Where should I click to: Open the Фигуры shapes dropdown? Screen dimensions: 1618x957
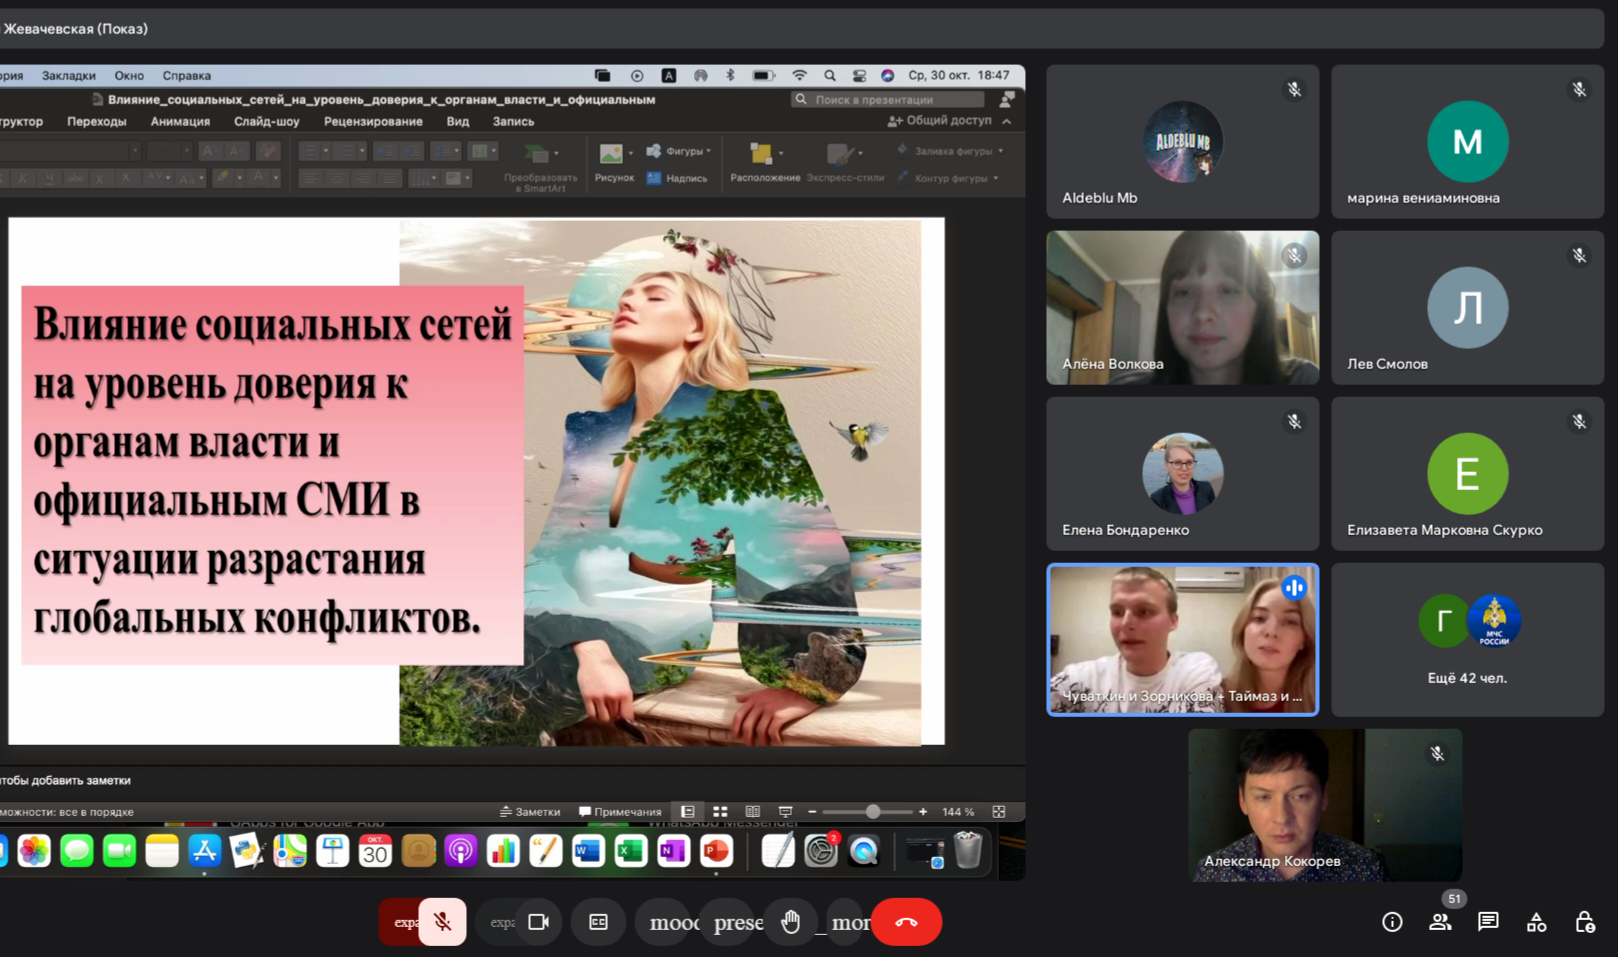[x=679, y=151]
